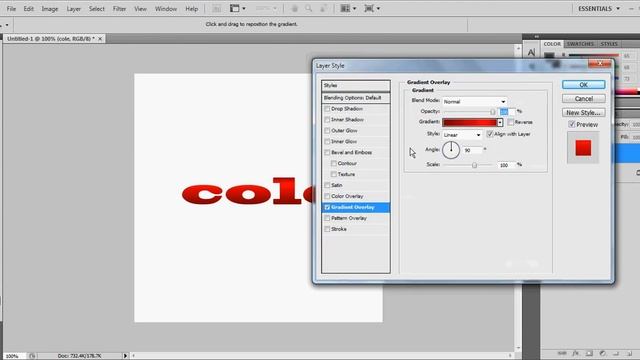Viewport: 640px width, 360px height.
Task: Select the Hand tool icon in the top bar
Action: [x=294, y=9]
